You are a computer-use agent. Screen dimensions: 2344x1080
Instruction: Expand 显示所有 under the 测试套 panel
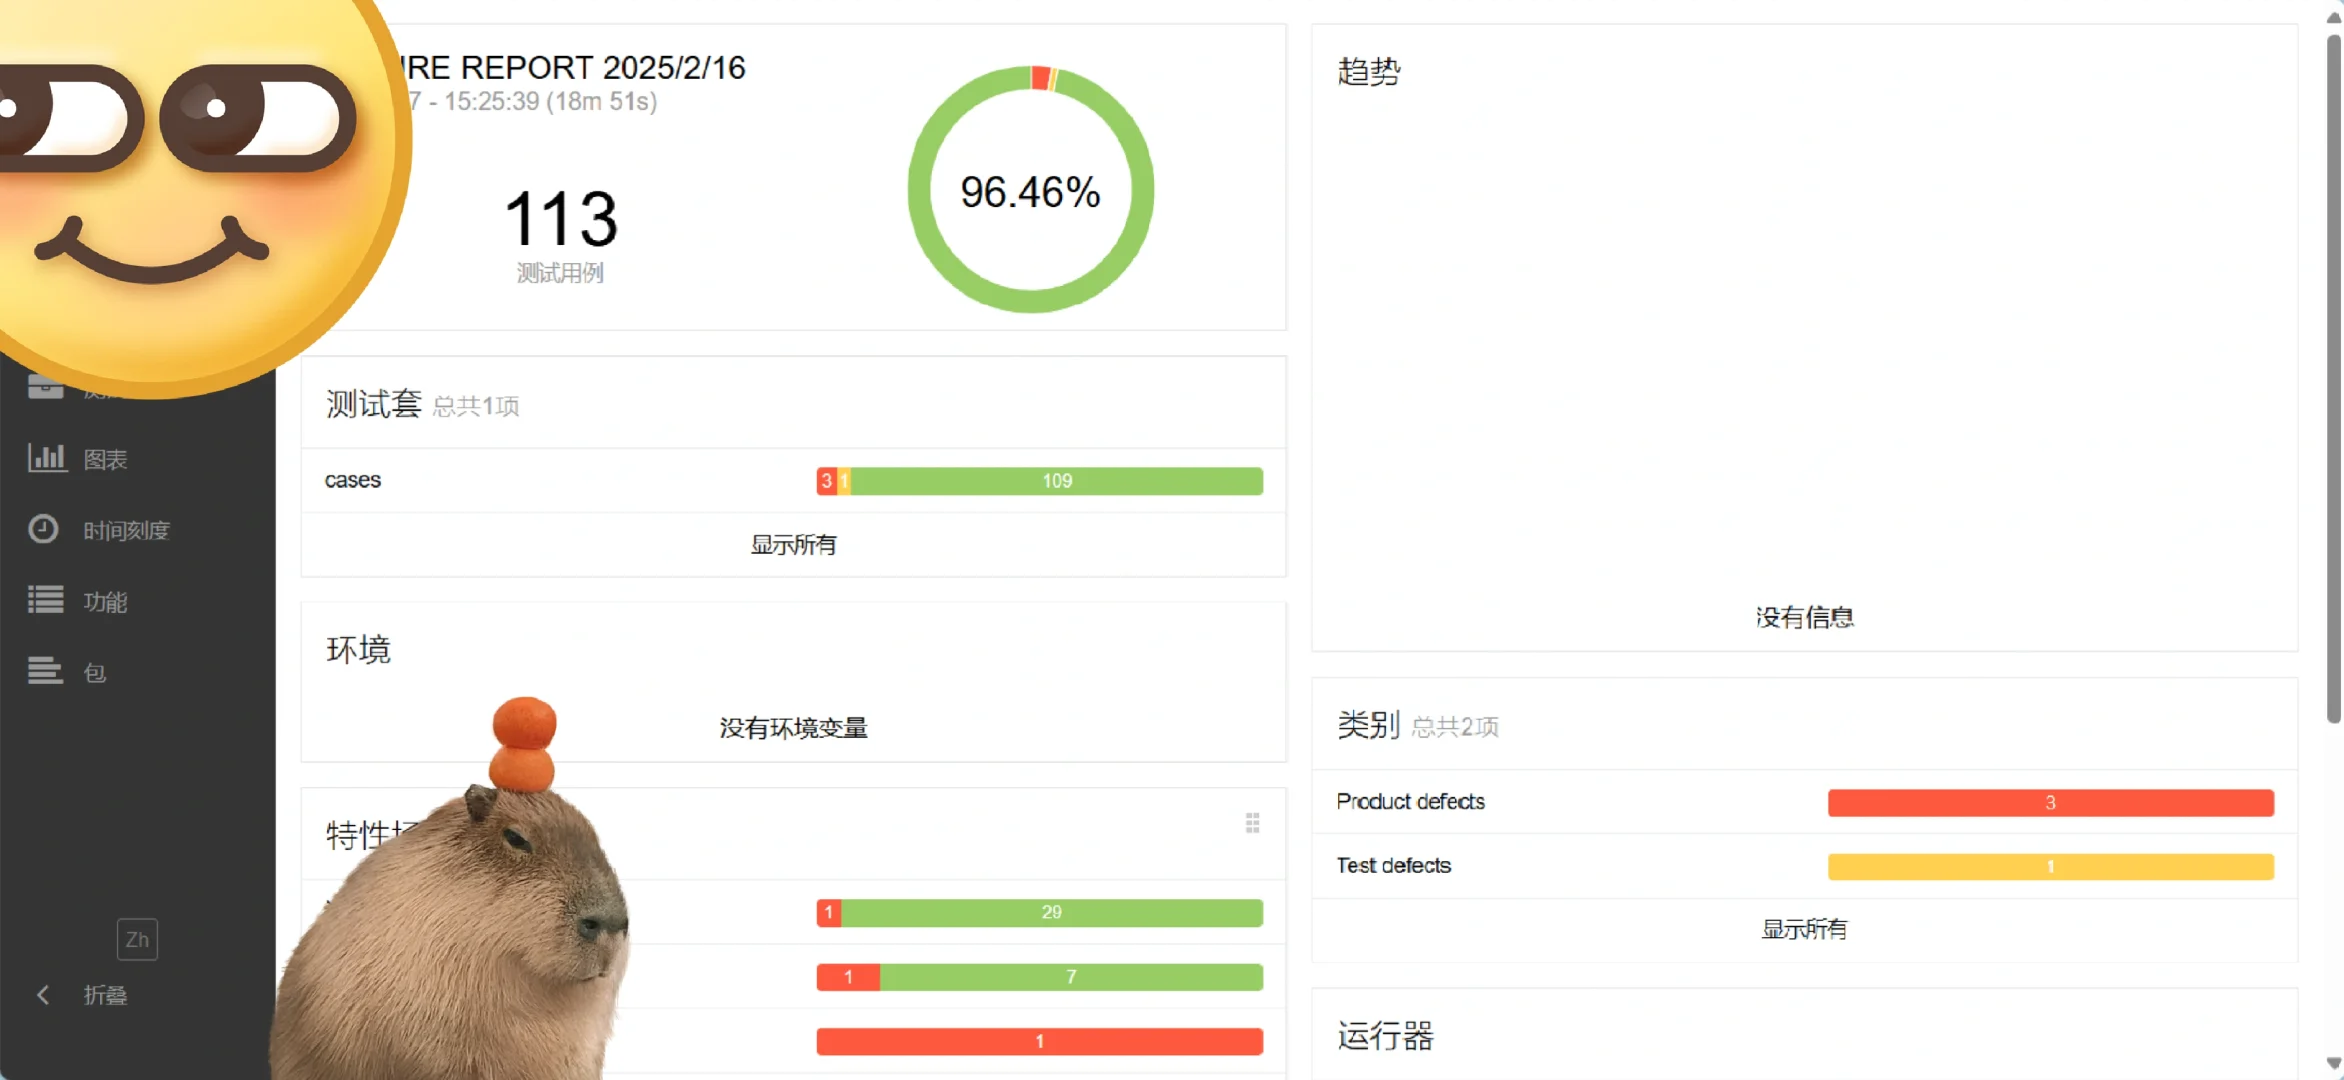click(x=792, y=545)
